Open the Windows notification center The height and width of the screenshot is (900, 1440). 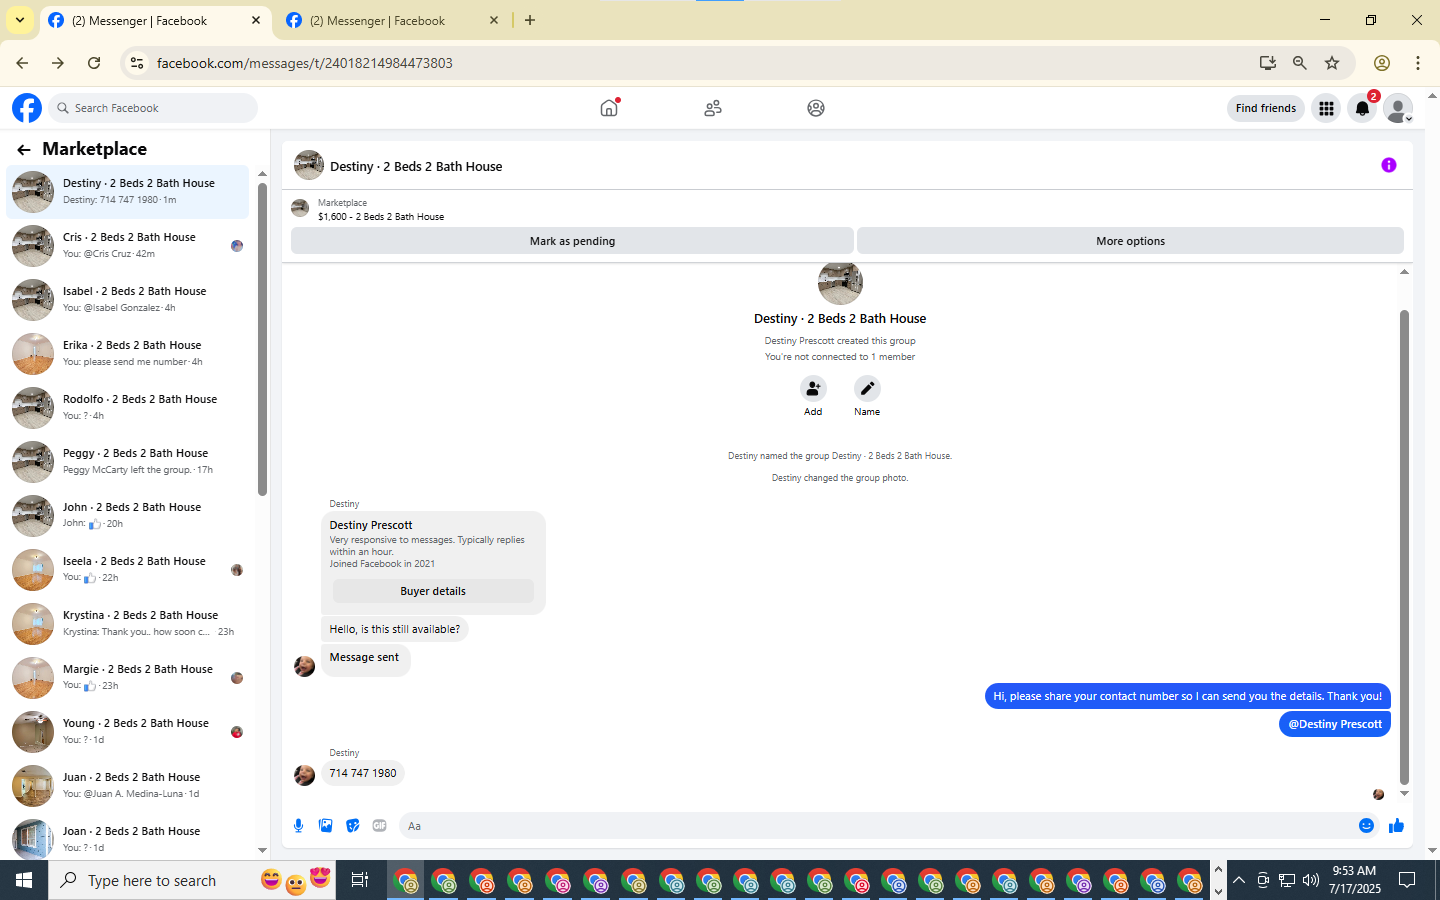[1407, 880]
